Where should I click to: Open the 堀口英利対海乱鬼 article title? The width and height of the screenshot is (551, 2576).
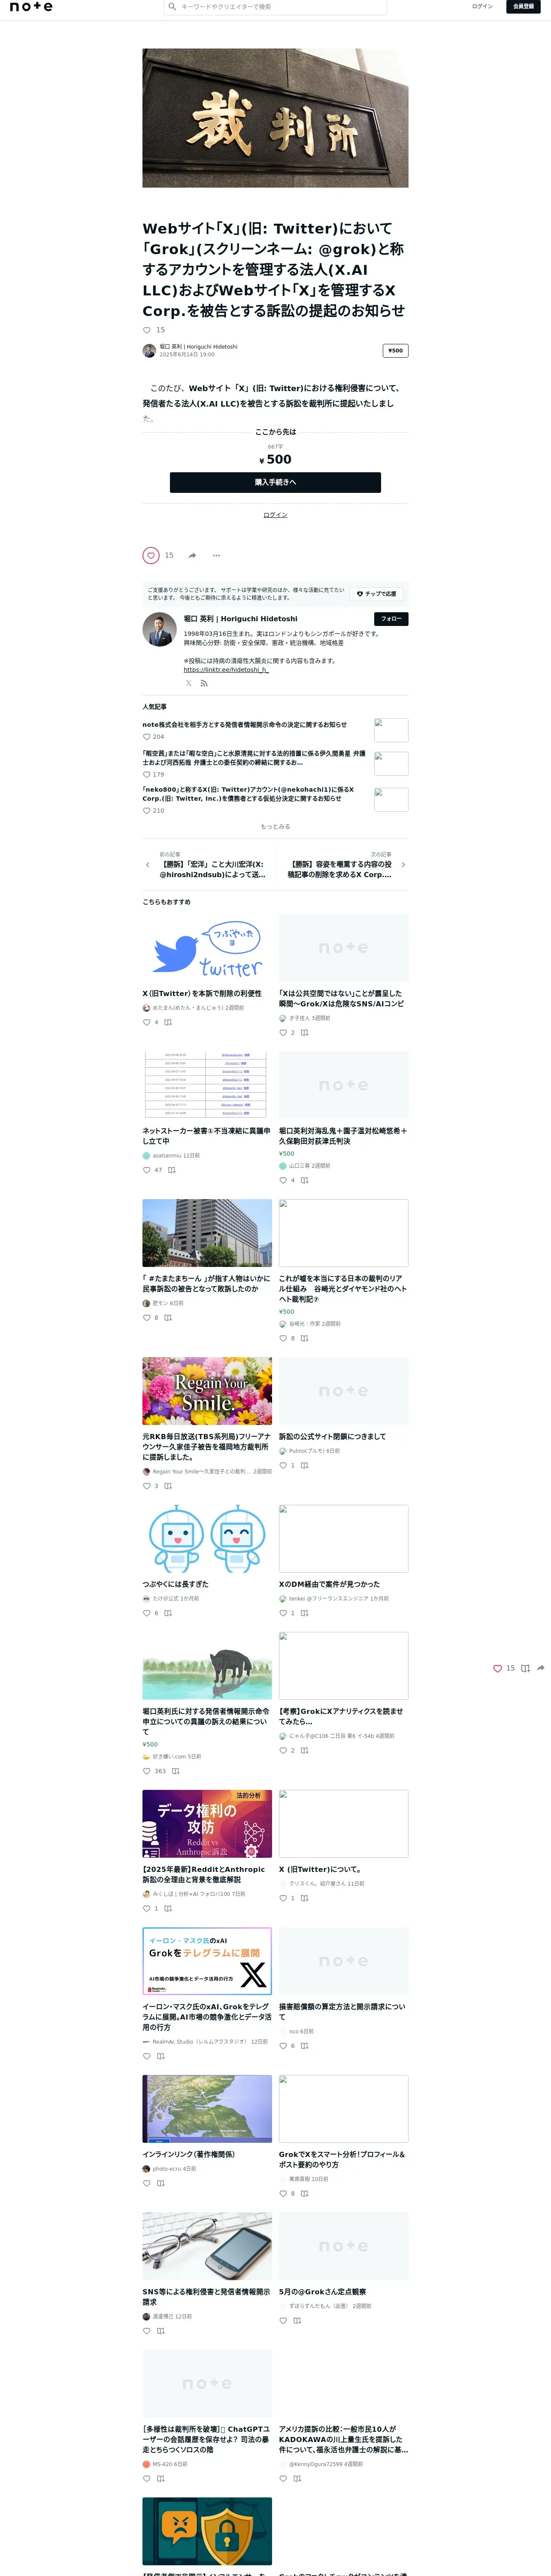[343, 1136]
